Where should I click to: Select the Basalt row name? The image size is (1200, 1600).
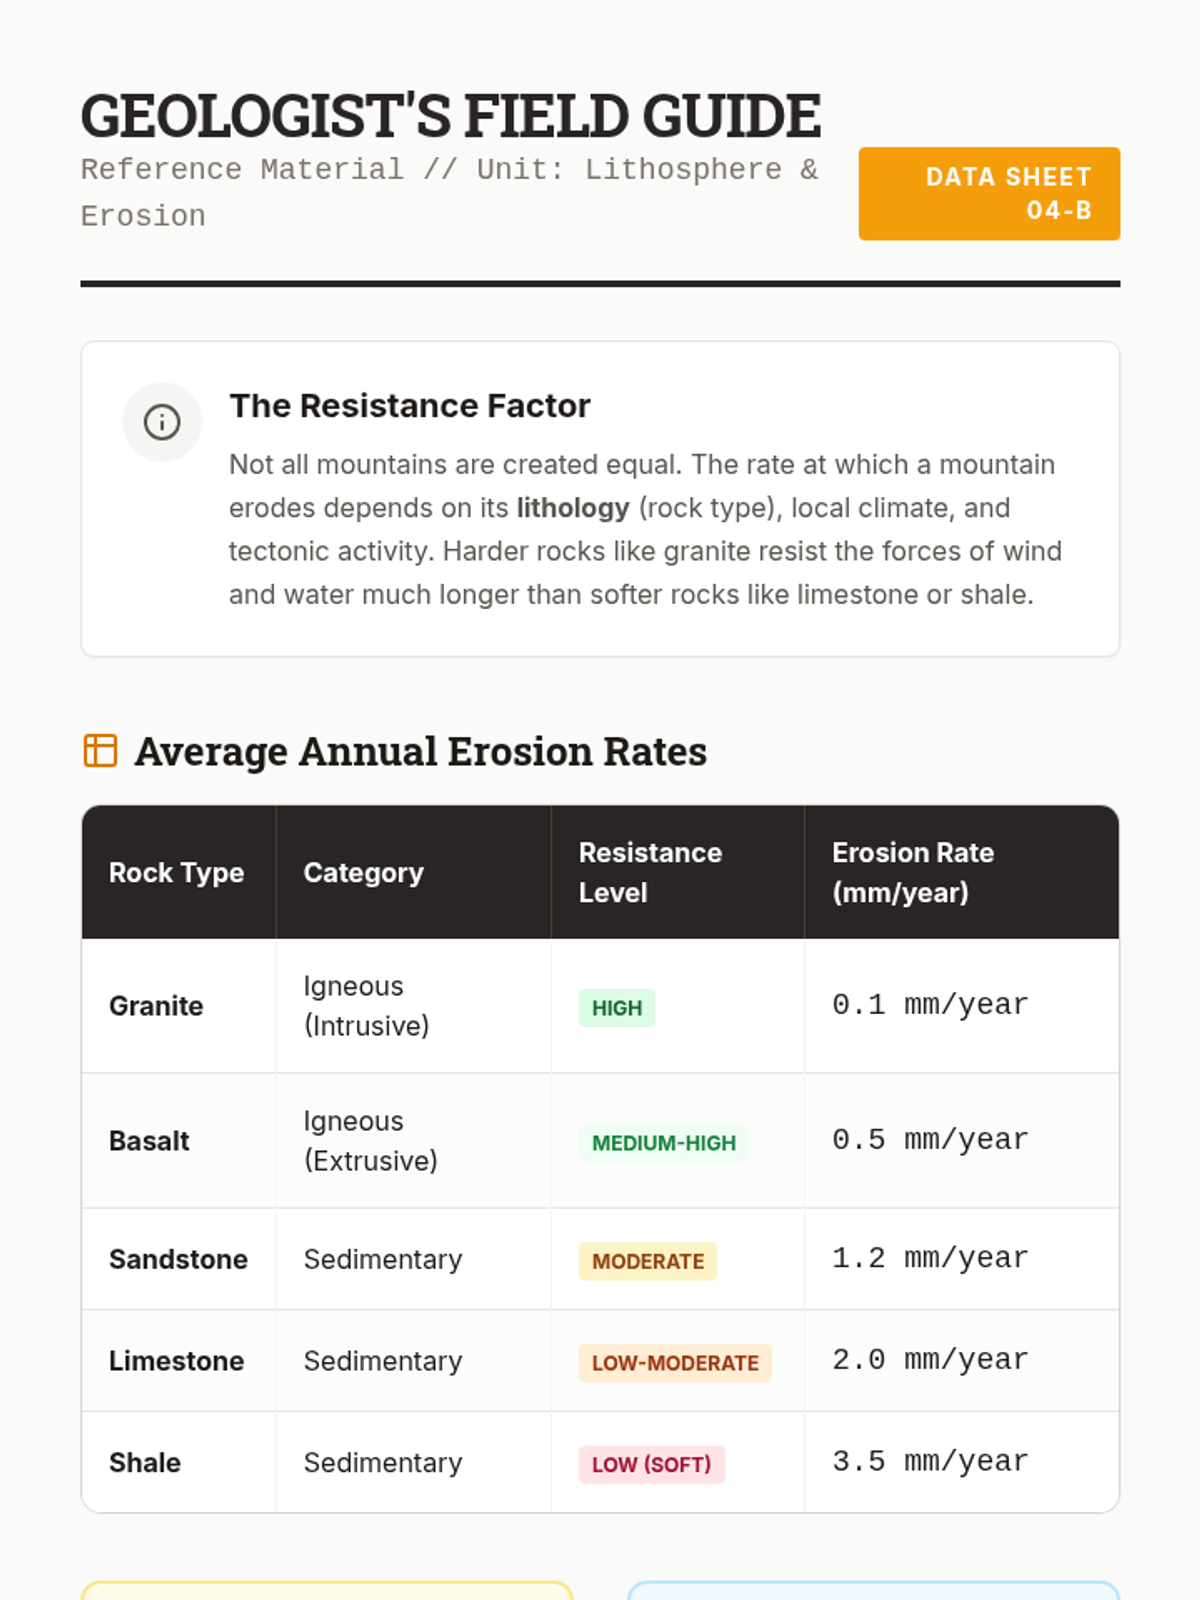point(149,1141)
